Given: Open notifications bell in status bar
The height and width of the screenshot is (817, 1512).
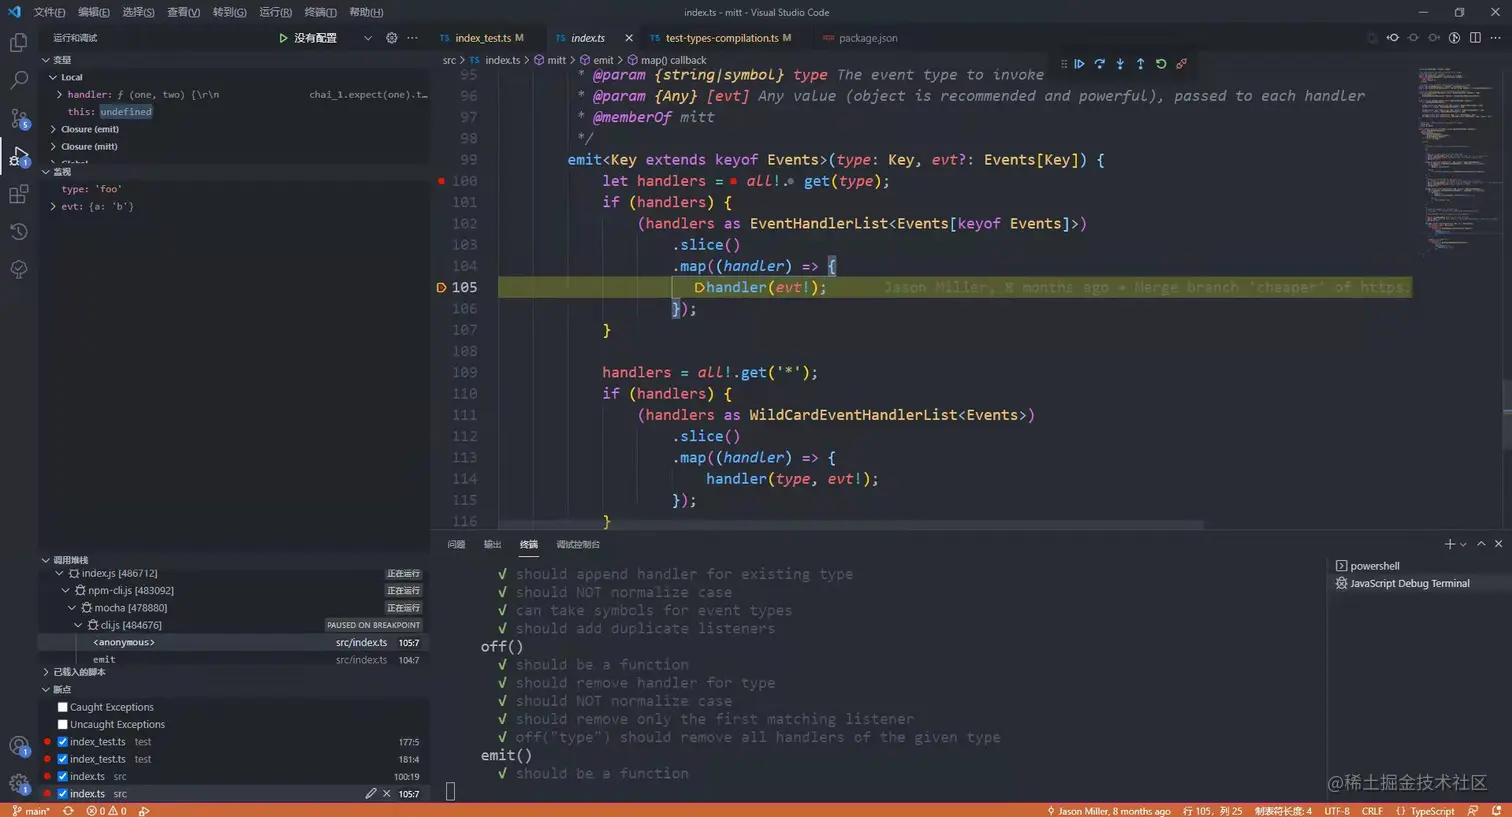Looking at the screenshot, I should pyautogui.click(x=1497, y=811).
